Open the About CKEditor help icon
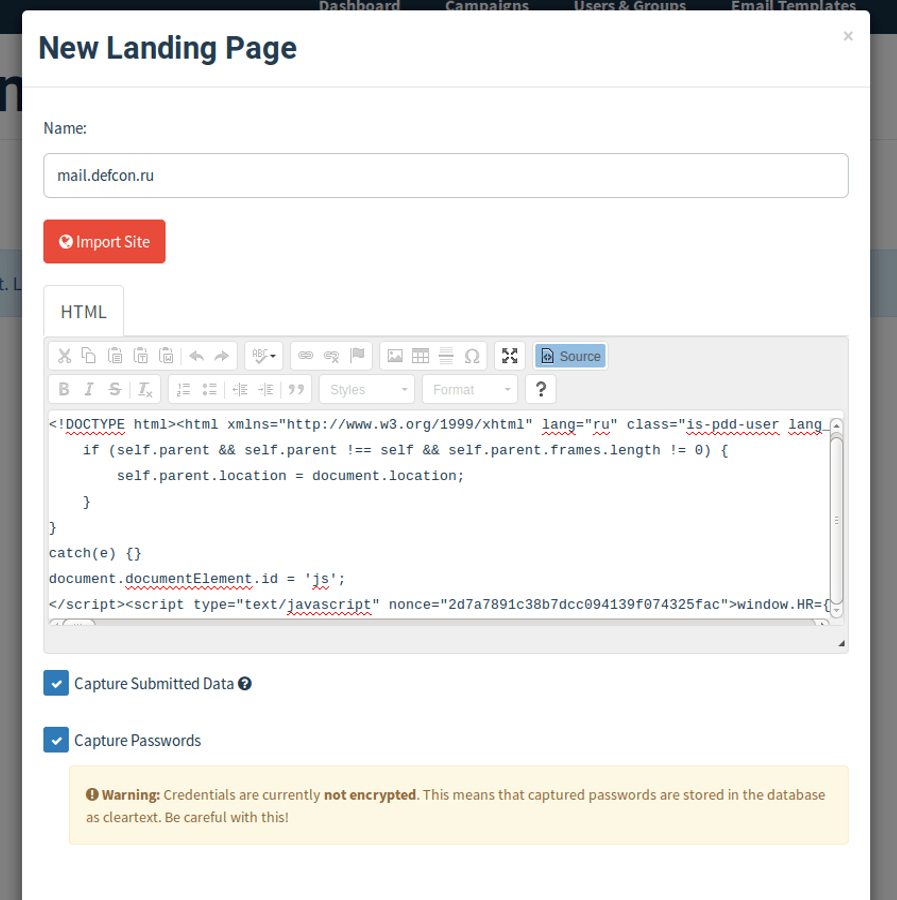This screenshot has width=897, height=900. point(540,389)
